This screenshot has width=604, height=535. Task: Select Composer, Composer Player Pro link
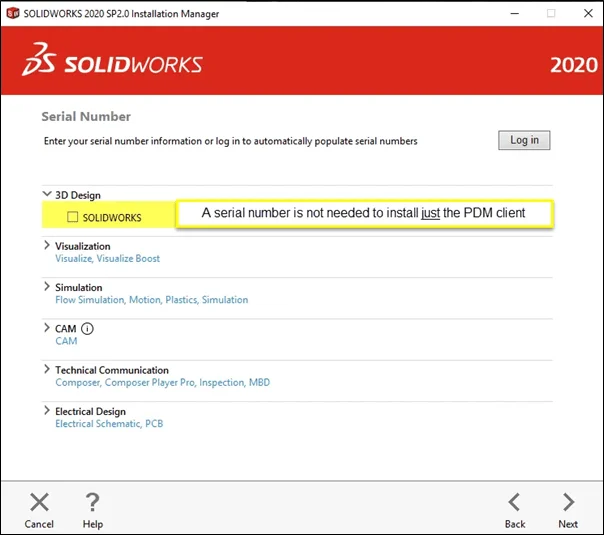[x=162, y=382]
